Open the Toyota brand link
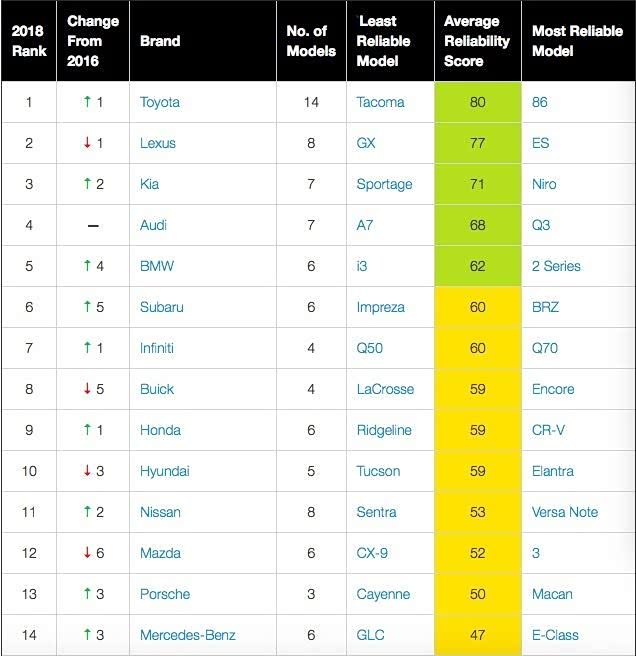This screenshot has height=656, width=636. point(160,102)
